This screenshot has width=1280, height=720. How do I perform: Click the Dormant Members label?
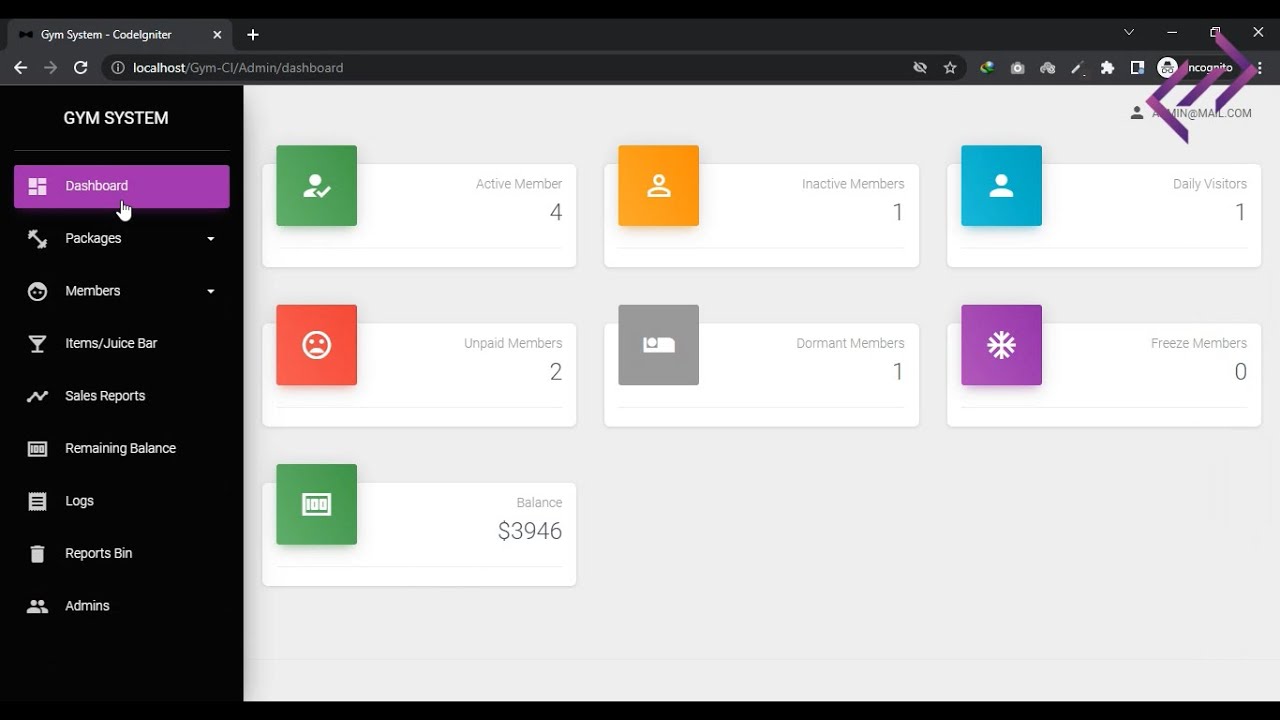[850, 343]
